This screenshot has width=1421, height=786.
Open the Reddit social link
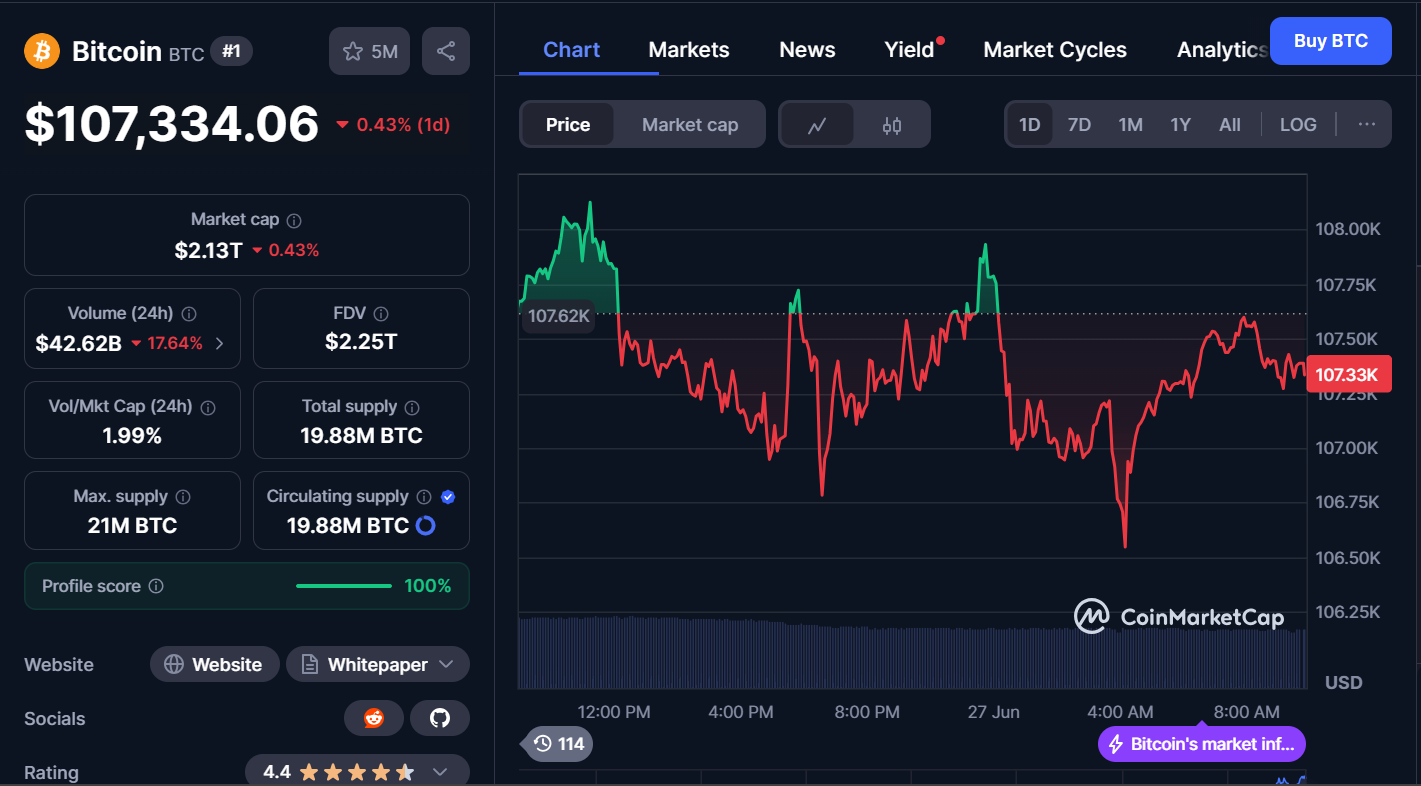click(x=374, y=718)
